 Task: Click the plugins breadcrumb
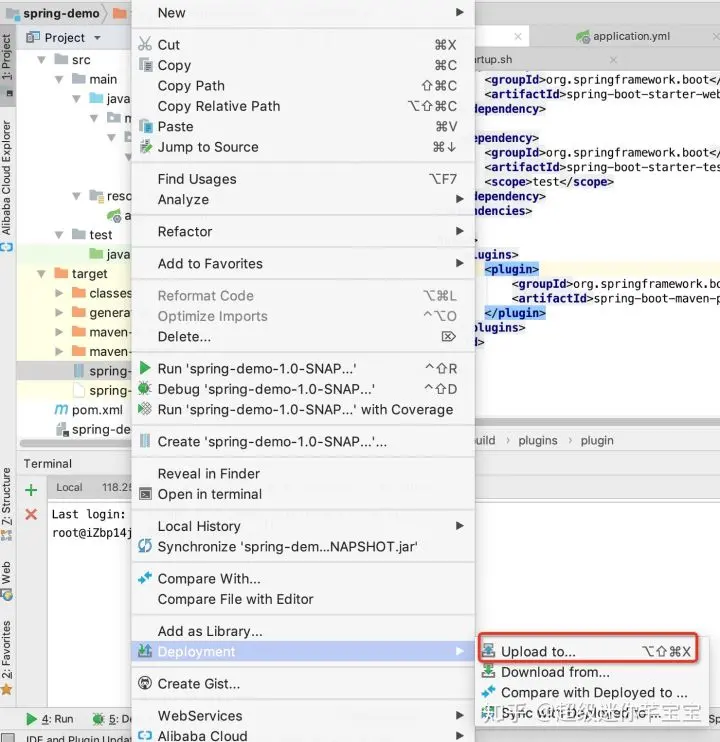click(537, 441)
